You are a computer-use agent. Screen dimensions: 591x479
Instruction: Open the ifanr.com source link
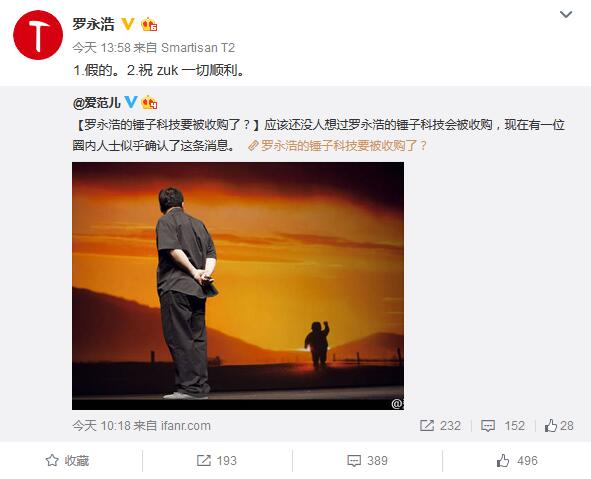pos(186,426)
